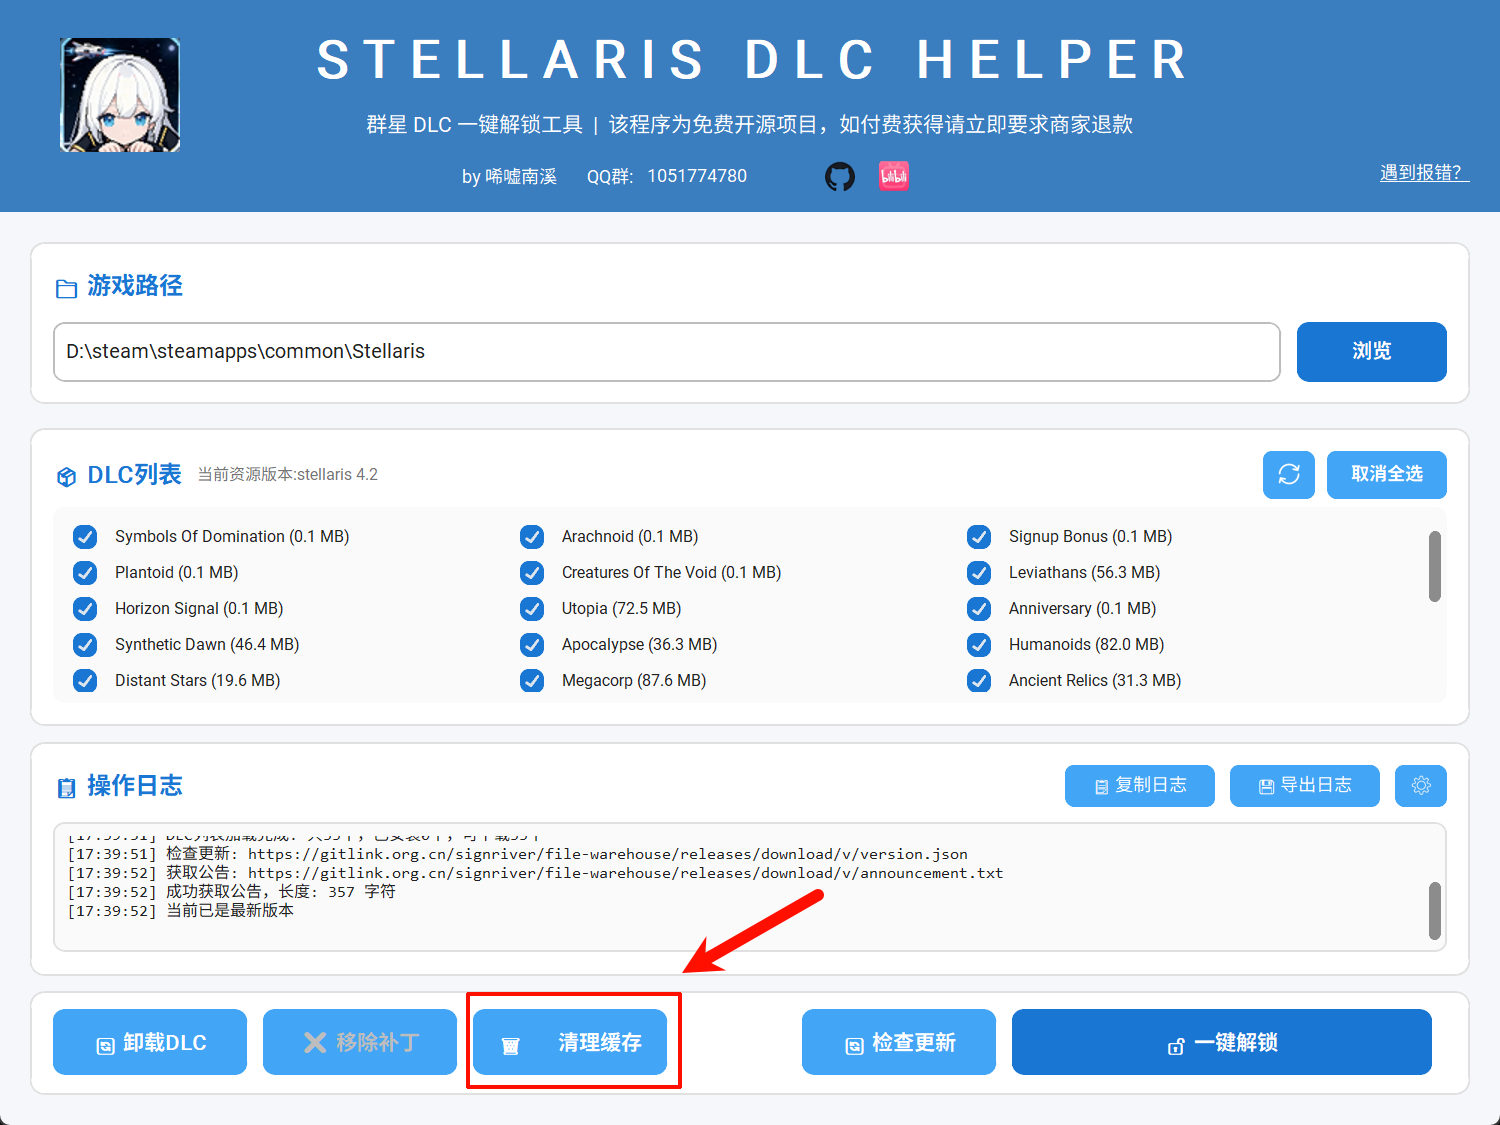Click the STELLARIS DLC HELPER title
The width and height of the screenshot is (1500, 1125).
pyautogui.click(x=752, y=60)
